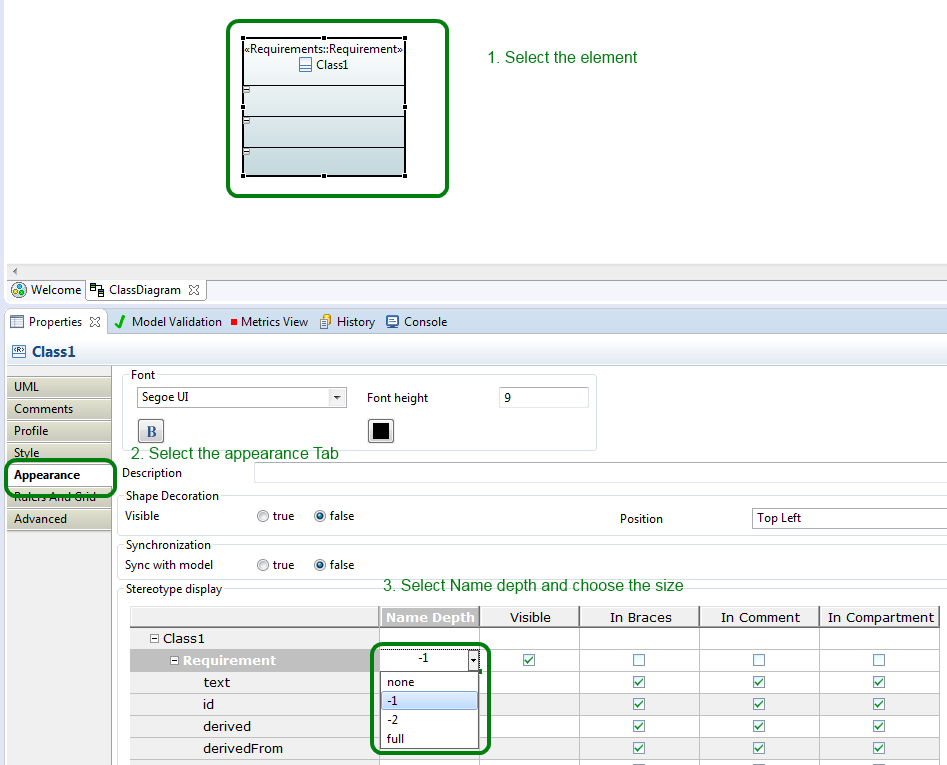This screenshot has width=947, height=765.
Task: Click the In Comment column header
Action: (760, 617)
